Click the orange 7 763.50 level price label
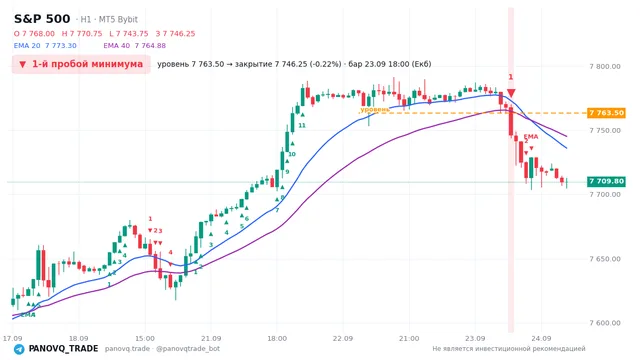Screen dimensions: 640x360 [606, 113]
